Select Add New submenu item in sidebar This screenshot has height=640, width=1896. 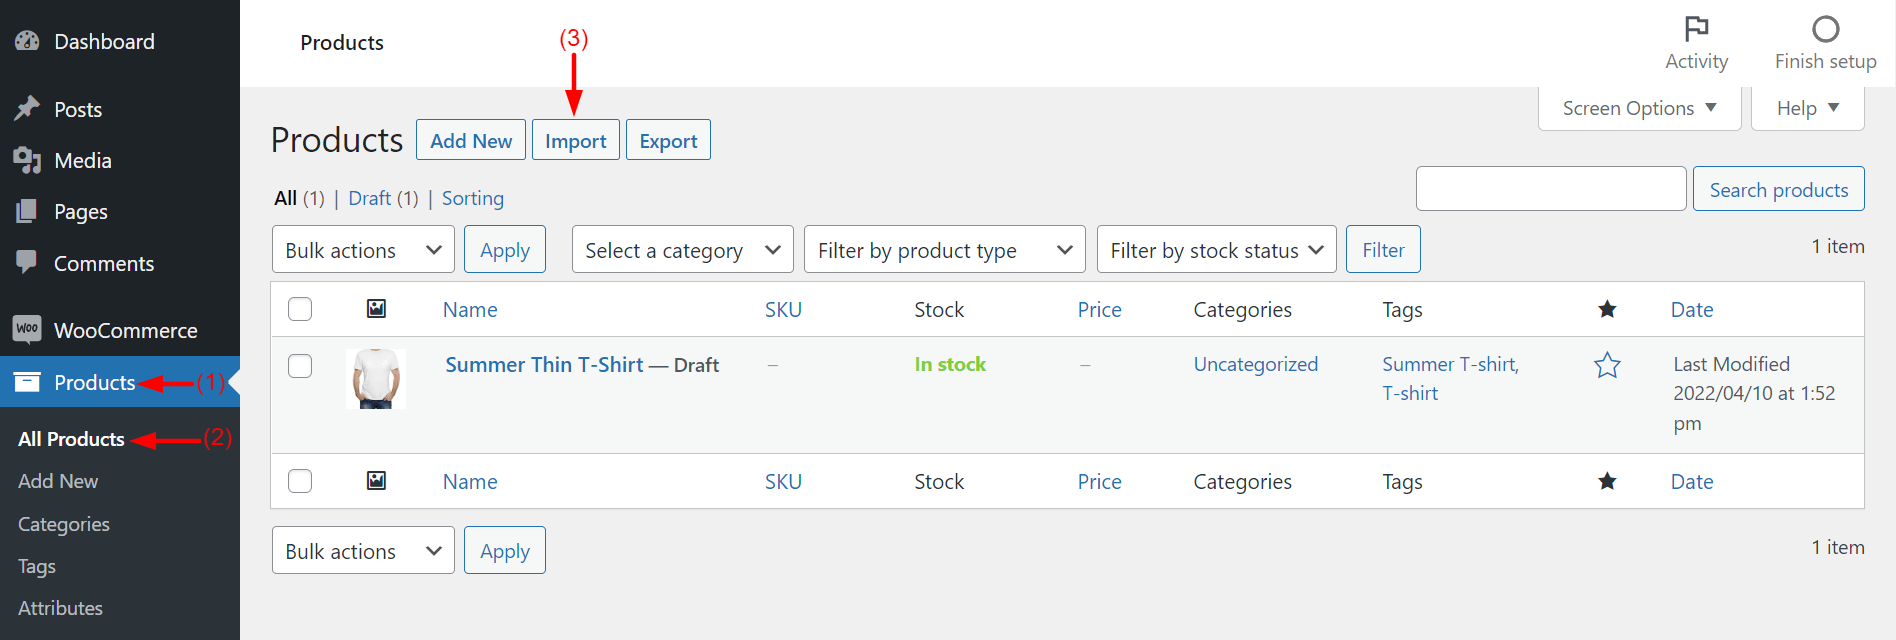pos(58,481)
